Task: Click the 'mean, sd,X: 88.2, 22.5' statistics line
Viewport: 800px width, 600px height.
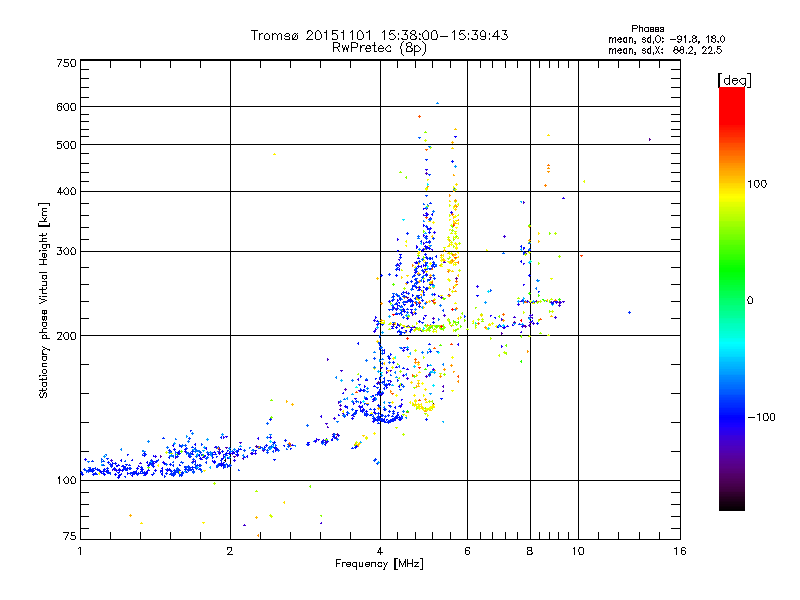Action: click(665, 50)
